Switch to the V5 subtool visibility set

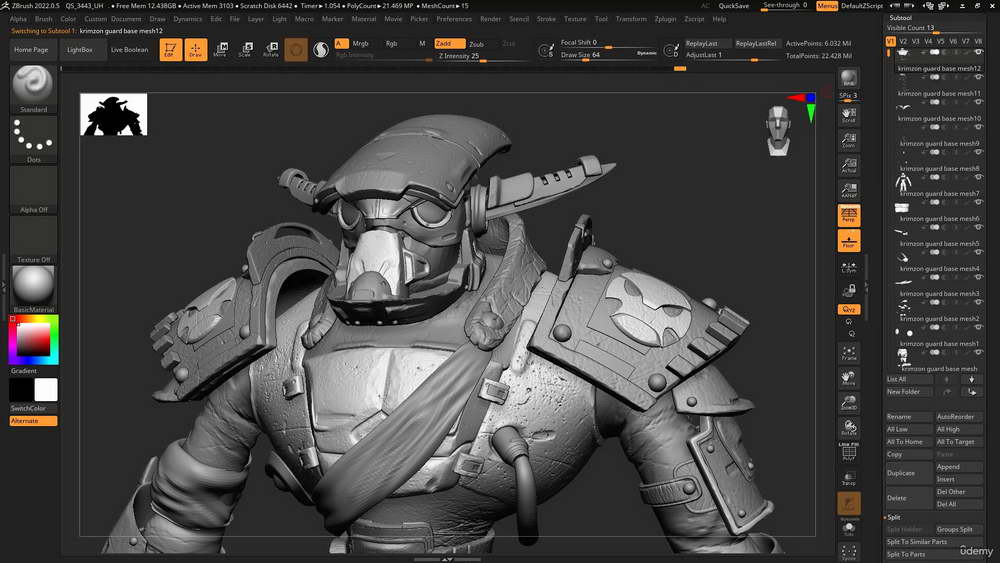[941, 41]
